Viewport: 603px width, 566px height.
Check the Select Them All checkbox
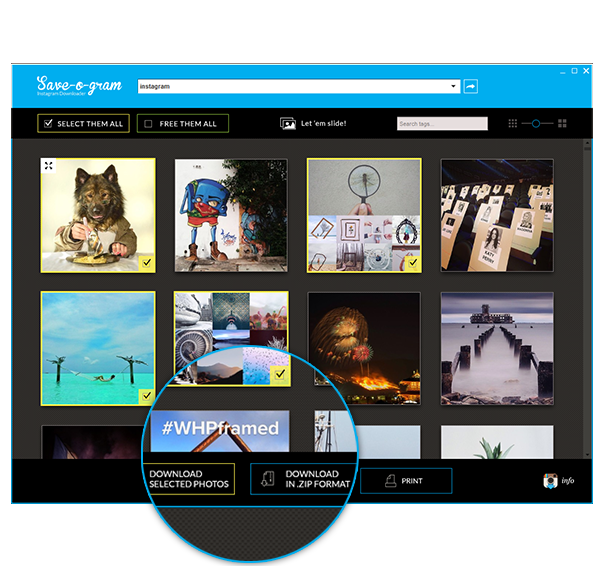pos(48,124)
